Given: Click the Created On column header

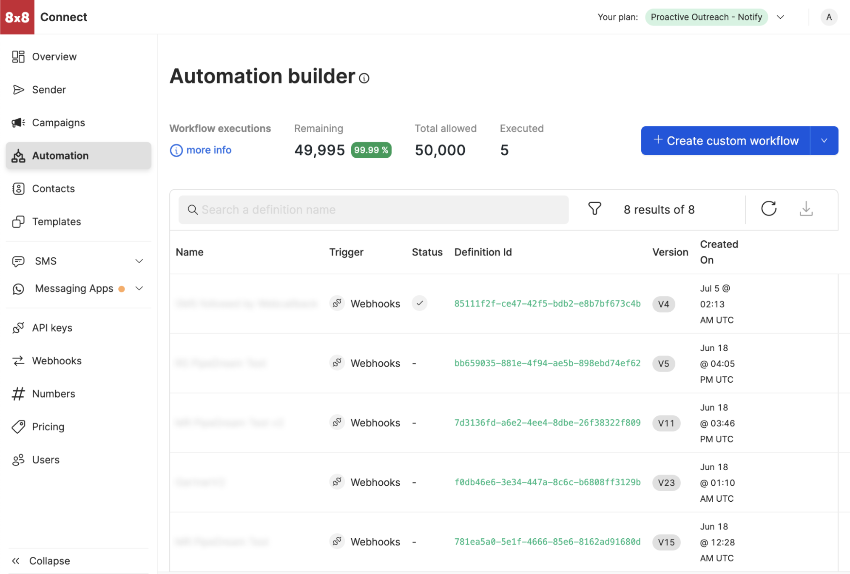Looking at the screenshot, I should [x=719, y=252].
